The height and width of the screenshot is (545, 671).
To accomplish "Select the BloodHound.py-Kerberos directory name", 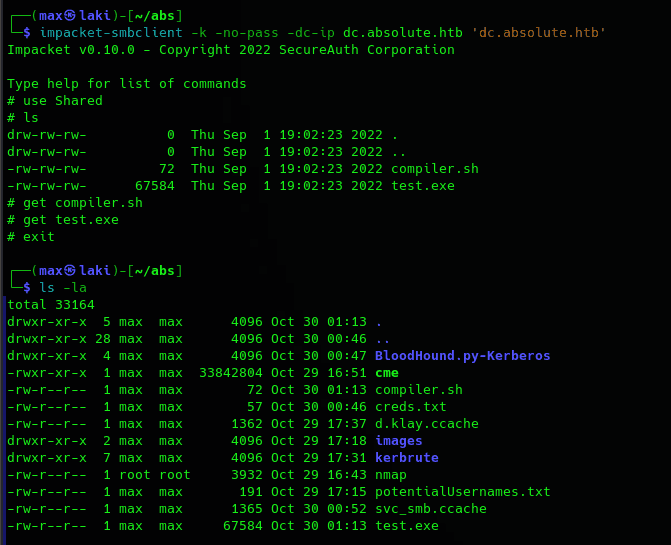I will (x=463, y=356).
